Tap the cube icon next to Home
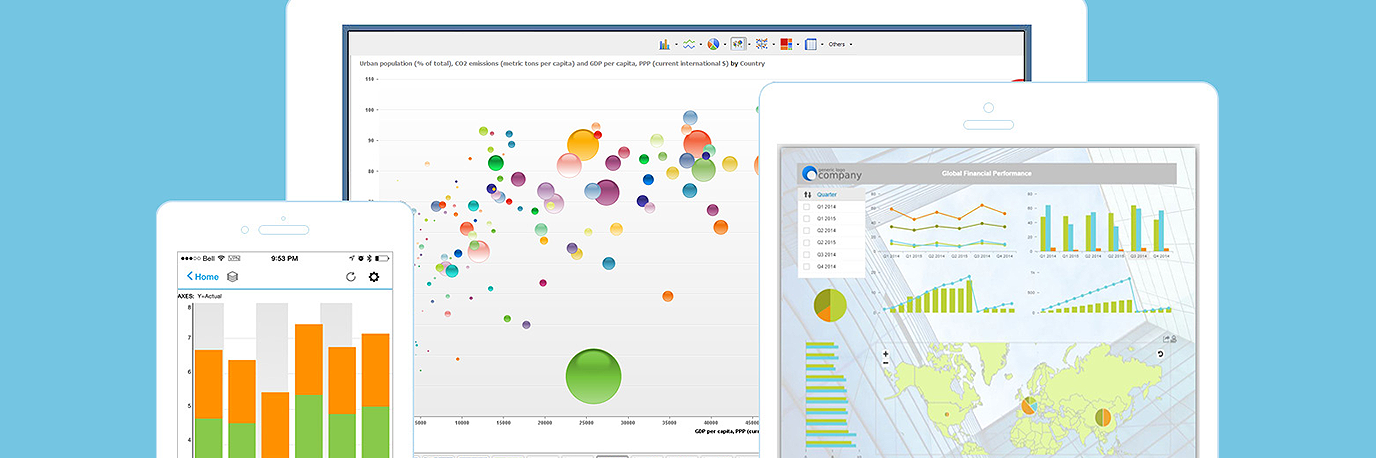Image resolution: width=1376 pixels, height=458 pixels. click(x=233, y=277)
